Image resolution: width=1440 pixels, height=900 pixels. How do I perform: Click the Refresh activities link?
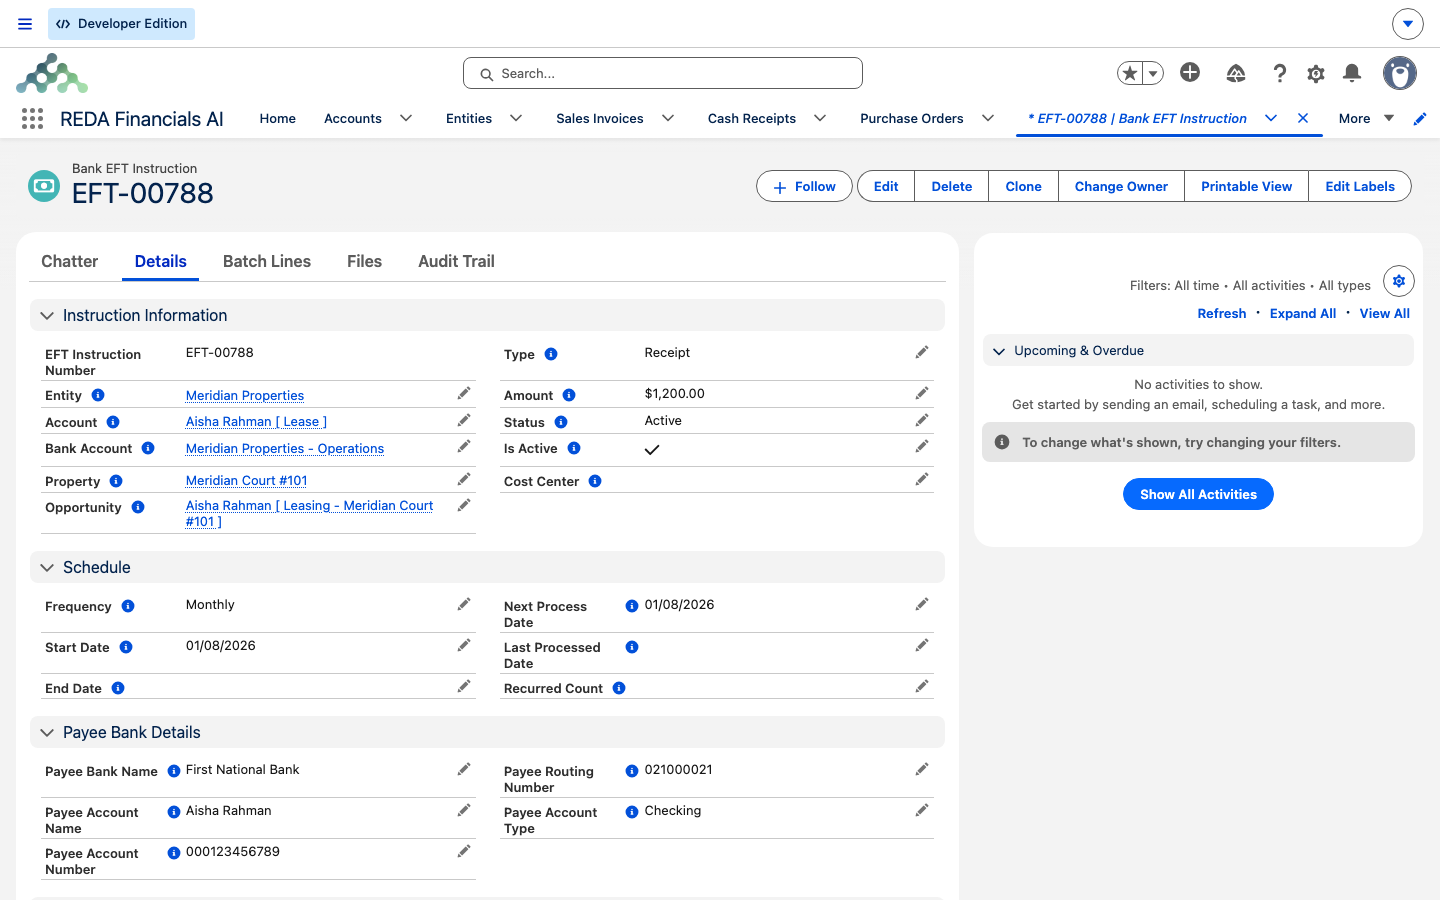pos(1222,313)
